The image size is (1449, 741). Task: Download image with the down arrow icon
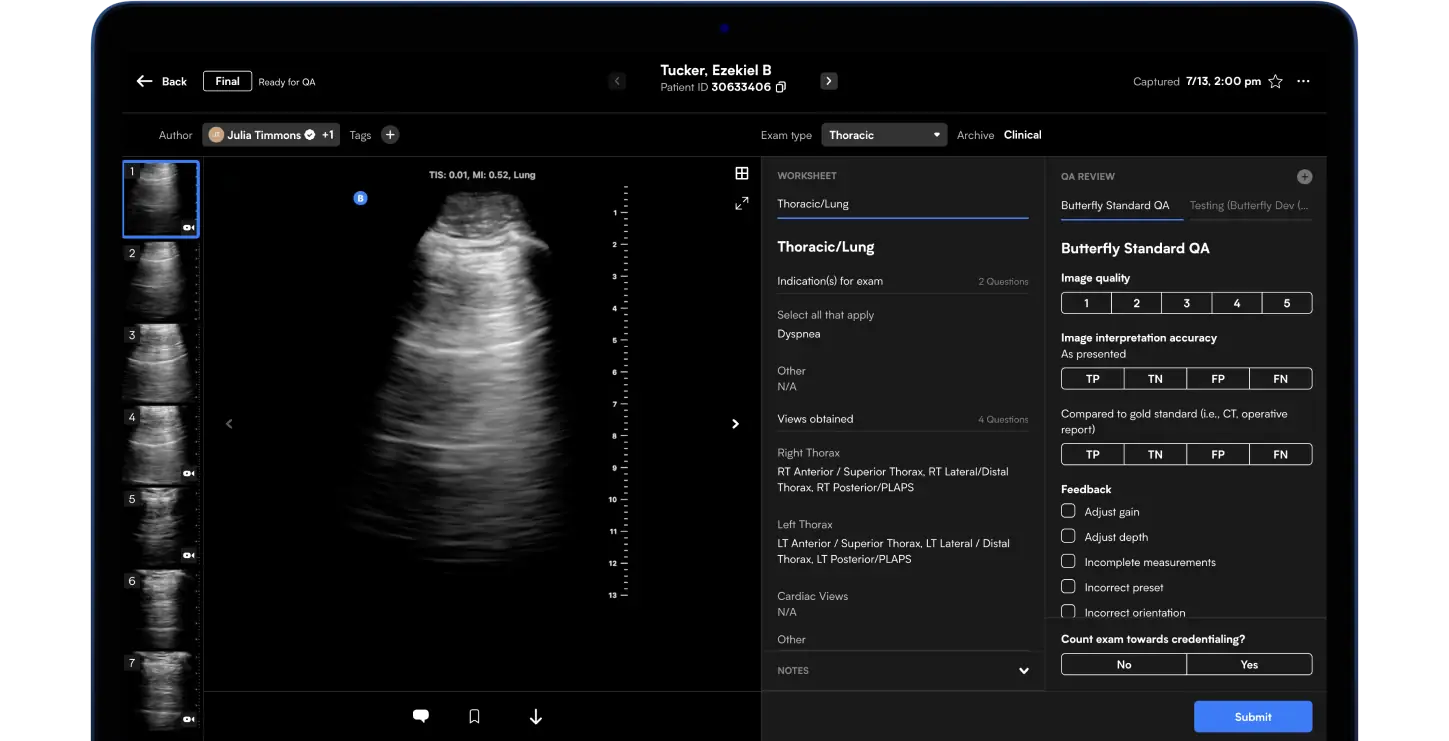[535, 716]
